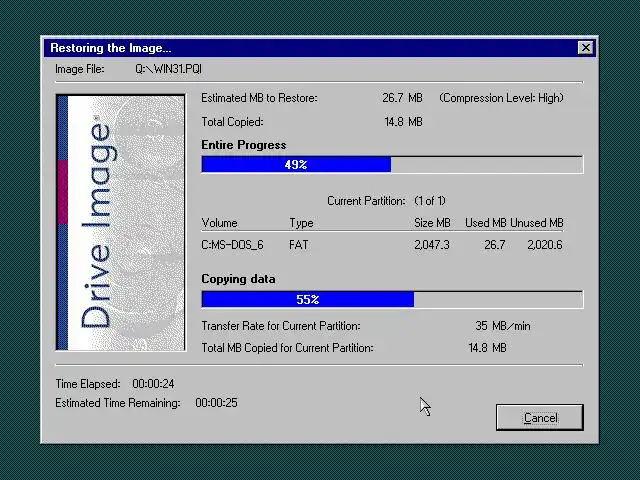
Task: Click the Estimated Time Remaining value 00:00:25
Action: [216, 403]
